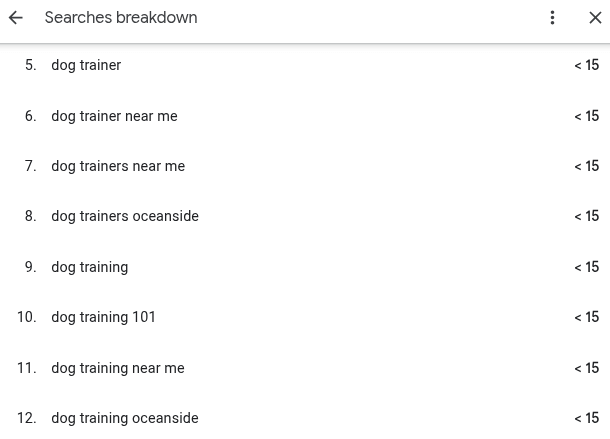610x439 pixels.
Task: Click the "dog training" search term
Action: click(90, 267)
